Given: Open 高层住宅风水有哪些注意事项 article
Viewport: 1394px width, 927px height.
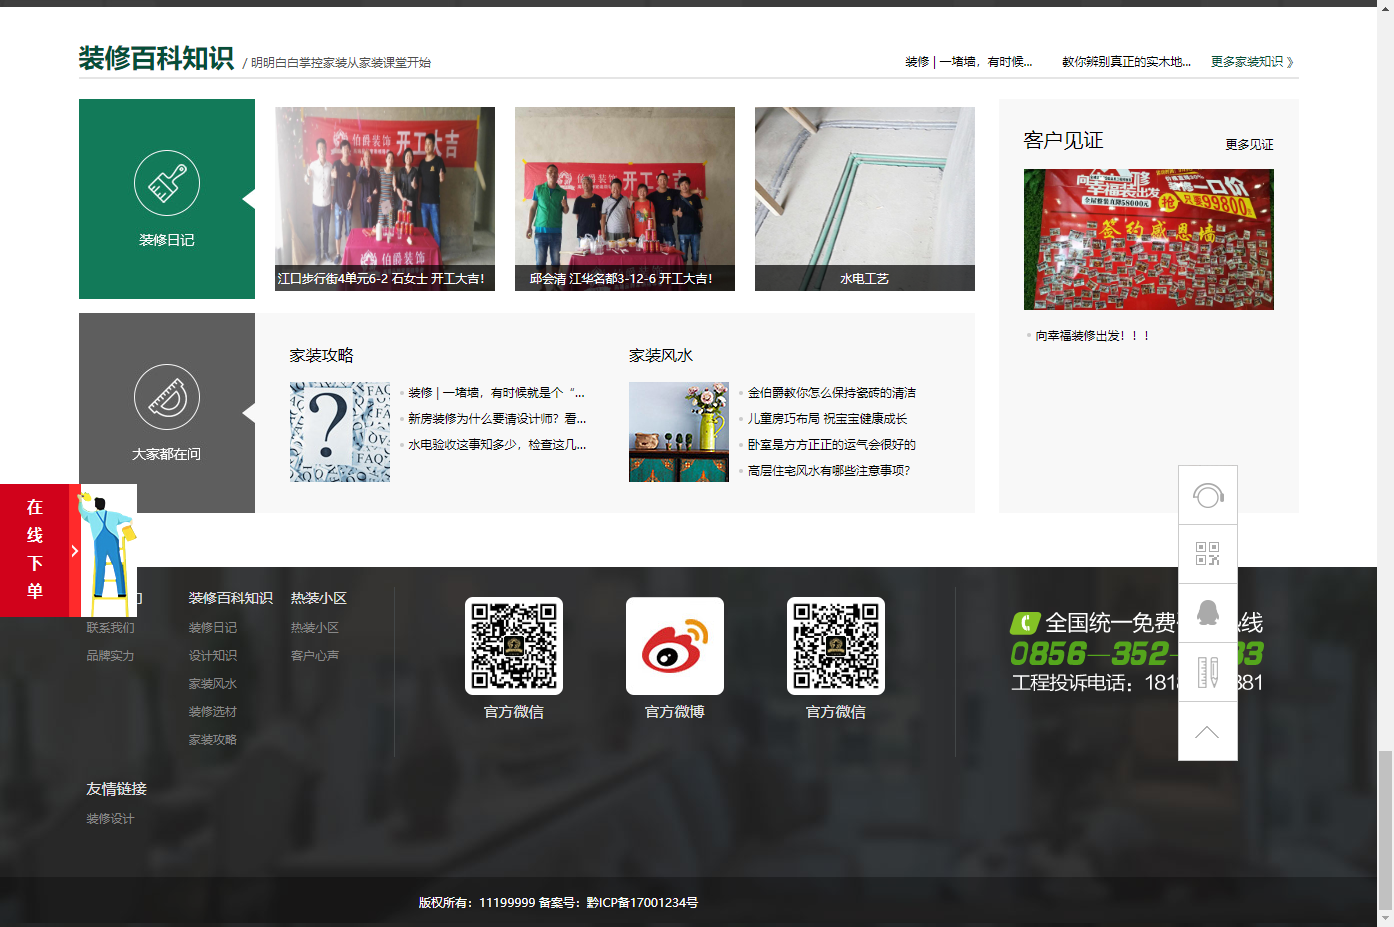Looking at the screenshot, I should click(829, 471).
